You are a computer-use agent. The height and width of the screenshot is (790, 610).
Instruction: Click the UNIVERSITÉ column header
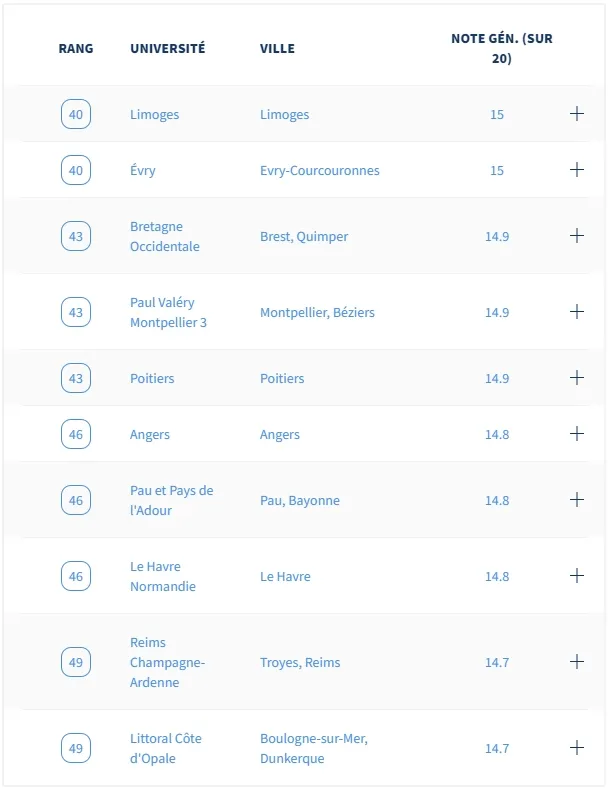click(168, 48)
